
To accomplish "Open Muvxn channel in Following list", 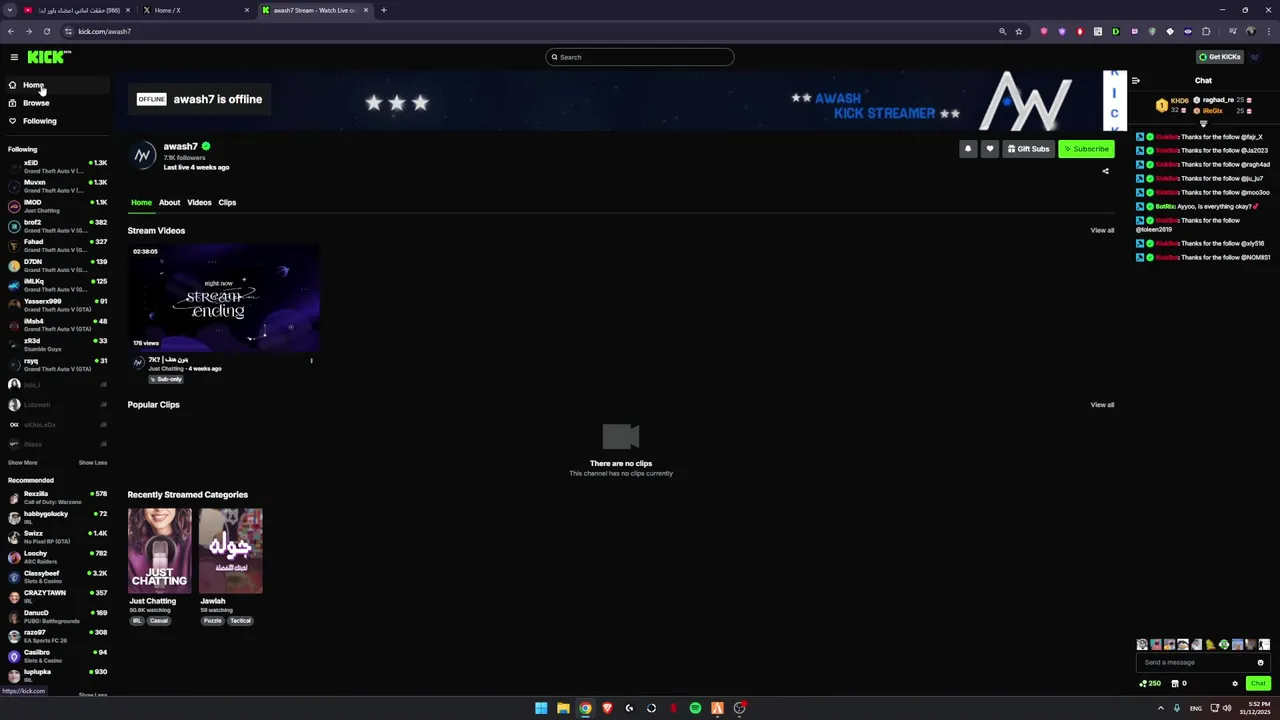I will point(57,186).
